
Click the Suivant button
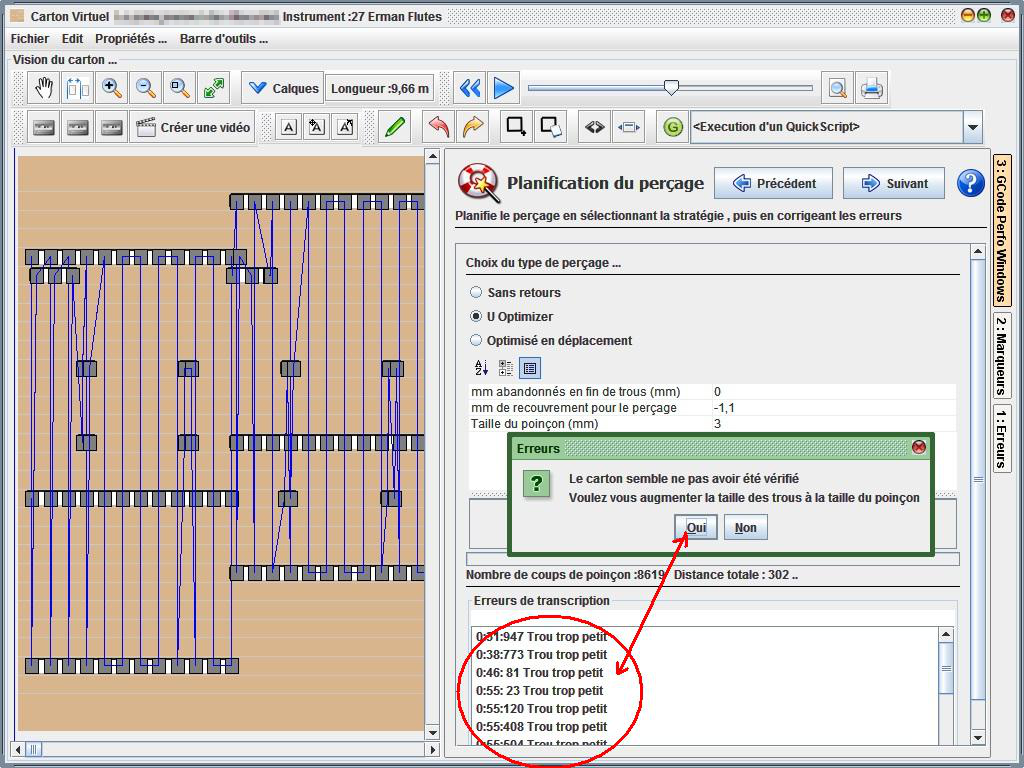pos(894,183)
